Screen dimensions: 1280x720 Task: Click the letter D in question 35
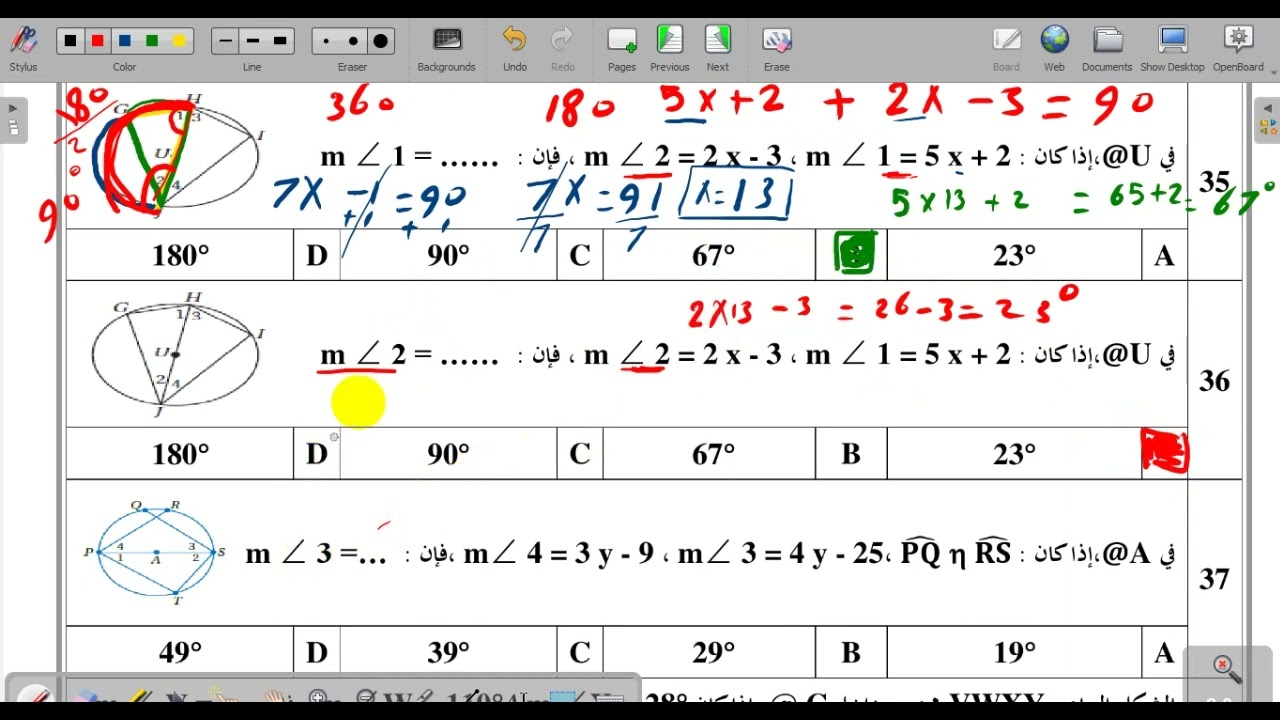tap(317, 256)
